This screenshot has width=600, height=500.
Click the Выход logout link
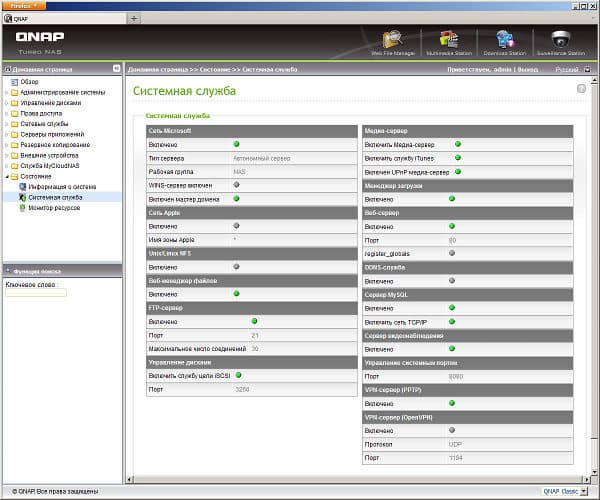tap(528, 70)
